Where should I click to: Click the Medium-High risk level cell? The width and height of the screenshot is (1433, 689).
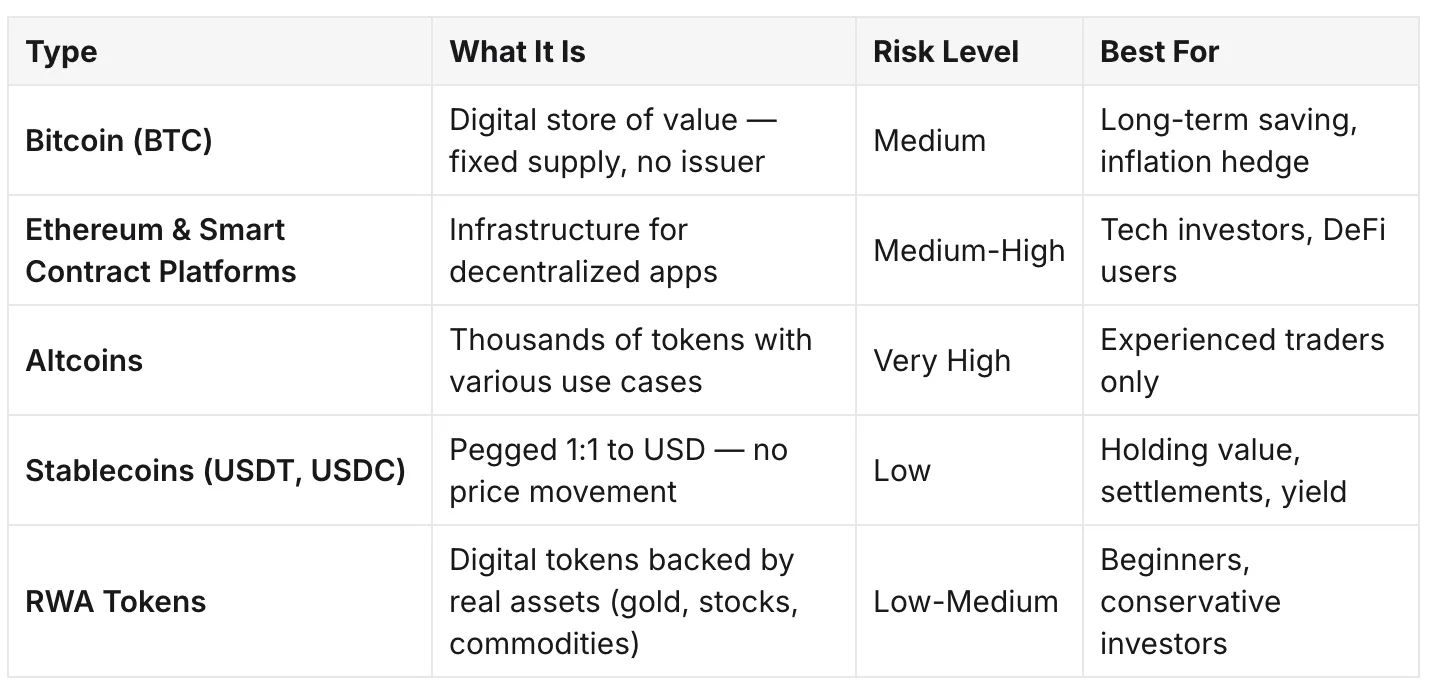click(x=969, y=250)
